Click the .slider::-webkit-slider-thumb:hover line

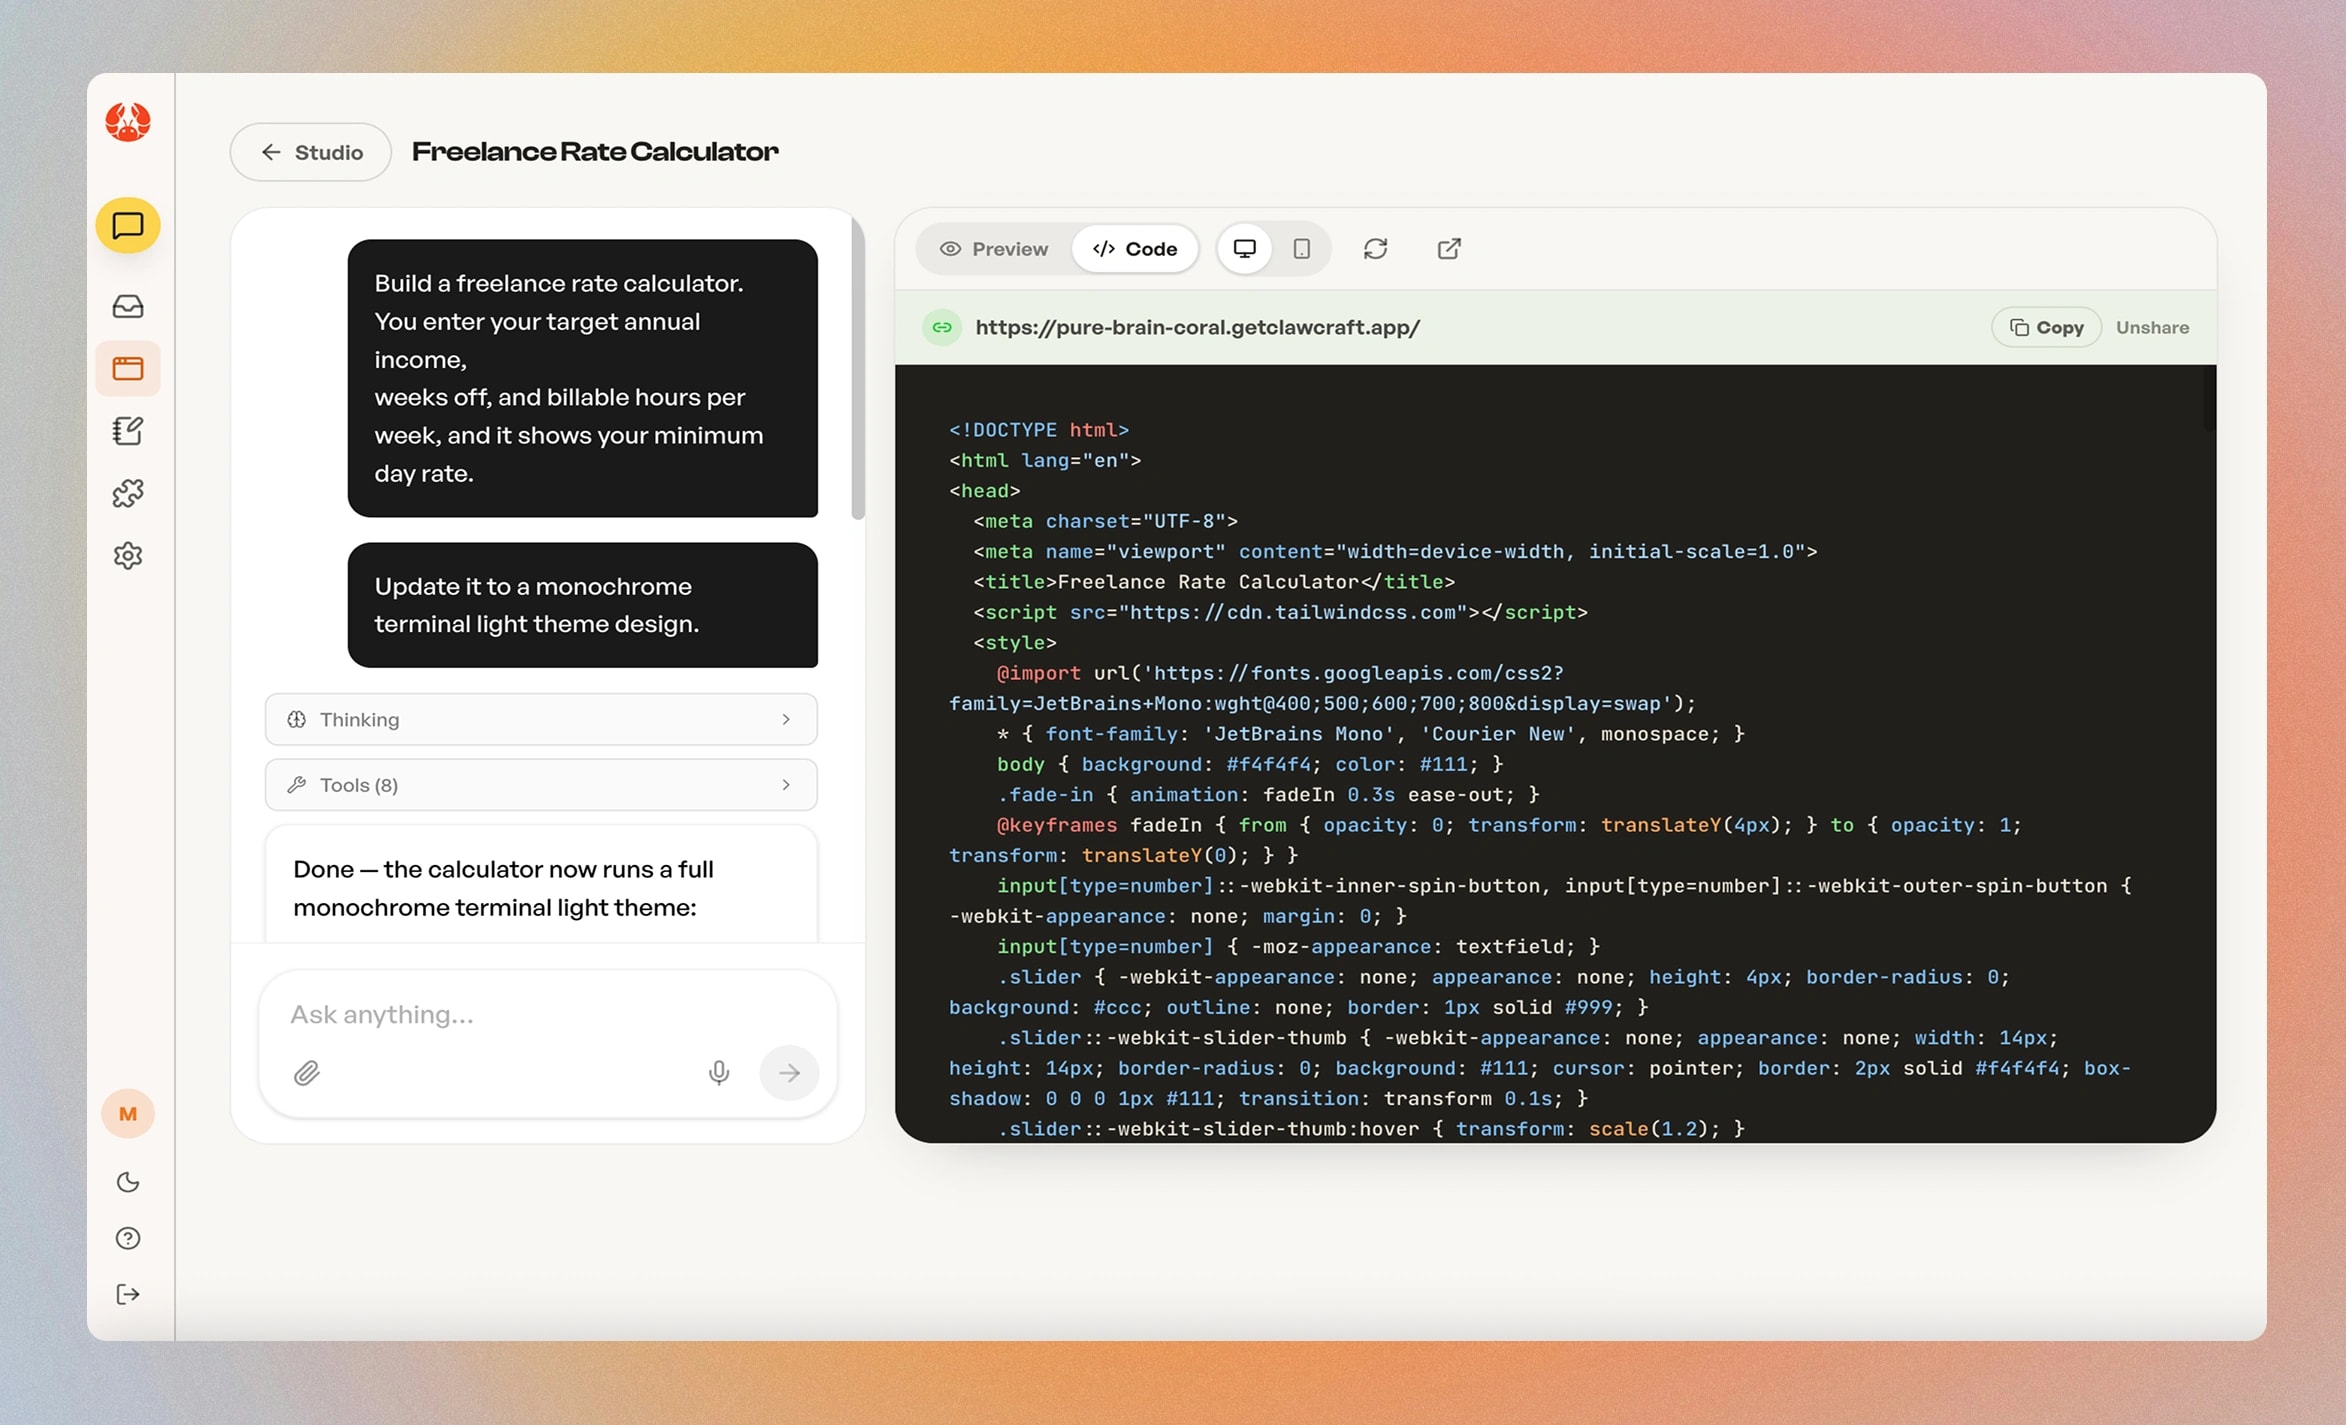[x=1370, y=1128]
